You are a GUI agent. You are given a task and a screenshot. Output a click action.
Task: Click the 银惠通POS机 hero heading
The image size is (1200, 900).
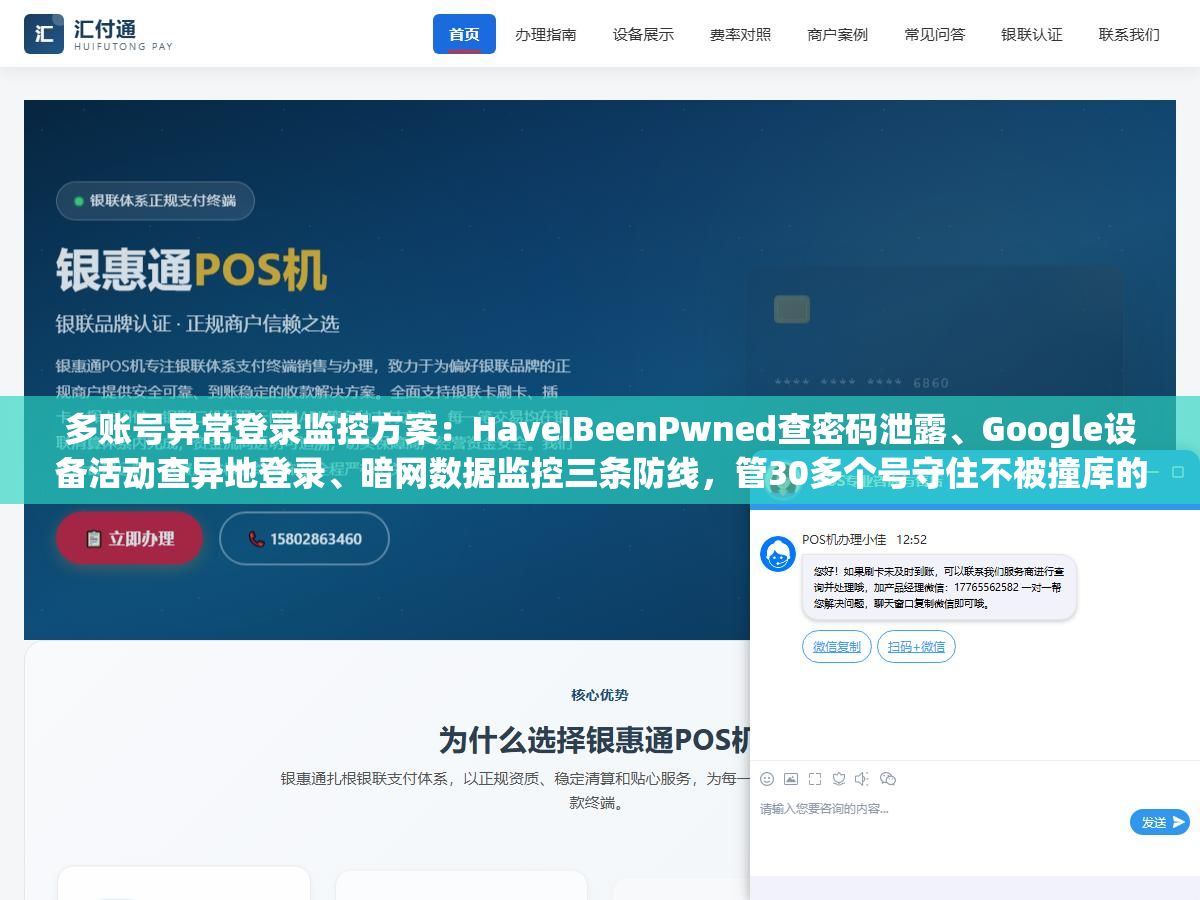click(x=191, y=269)
